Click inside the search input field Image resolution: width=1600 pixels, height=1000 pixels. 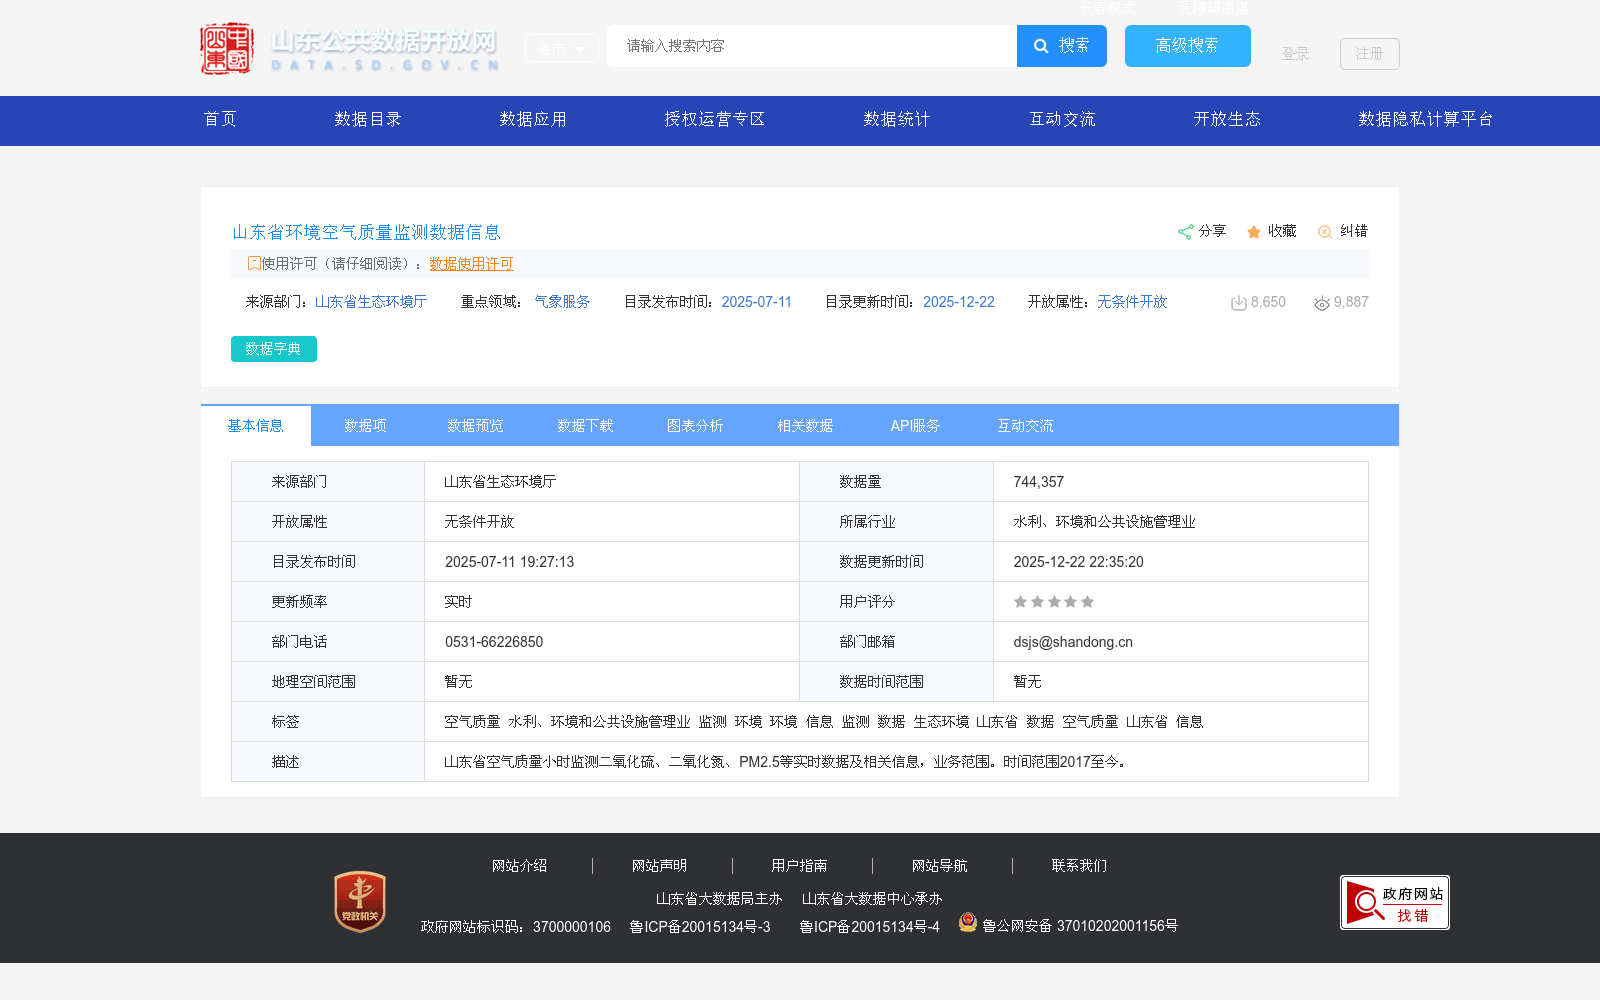810,46
